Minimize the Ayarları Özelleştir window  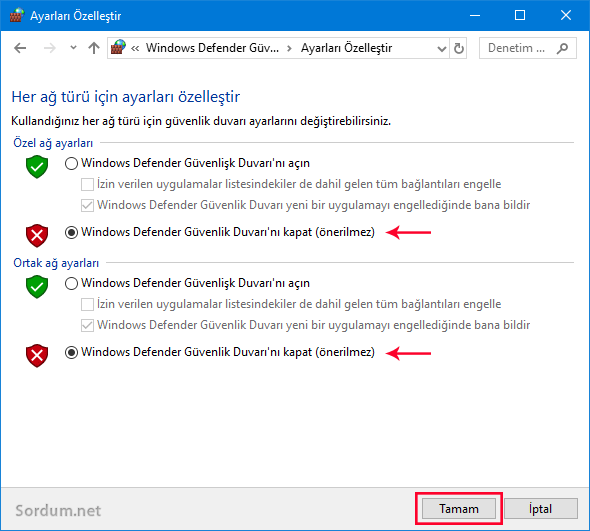pyautogui.click(x=475, y=15)
